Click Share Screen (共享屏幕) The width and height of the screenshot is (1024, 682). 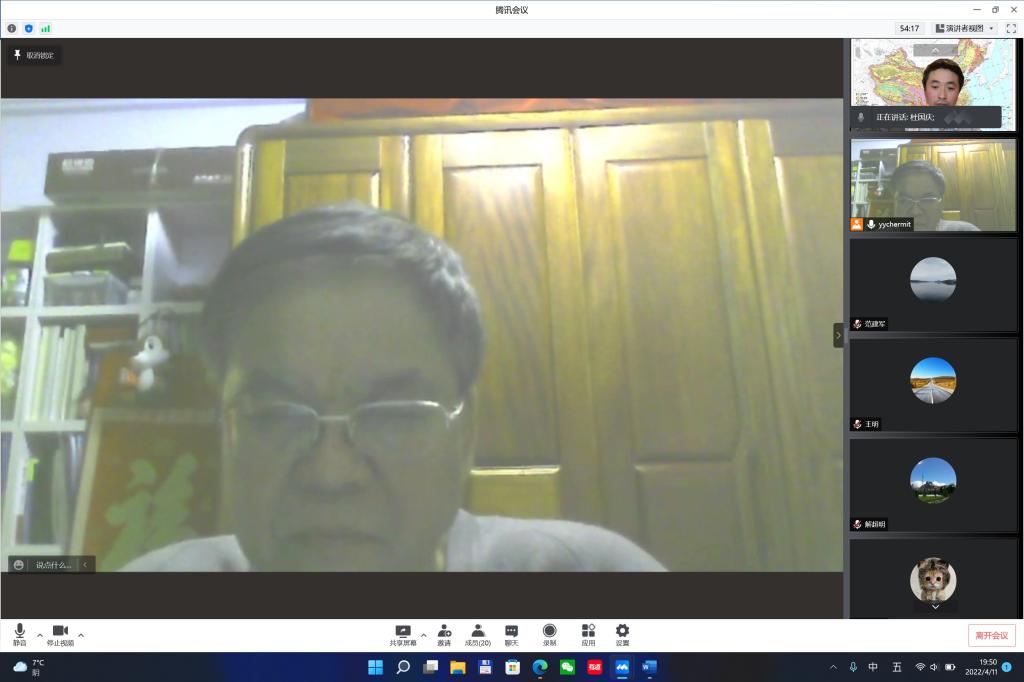(x=403, y=635)
